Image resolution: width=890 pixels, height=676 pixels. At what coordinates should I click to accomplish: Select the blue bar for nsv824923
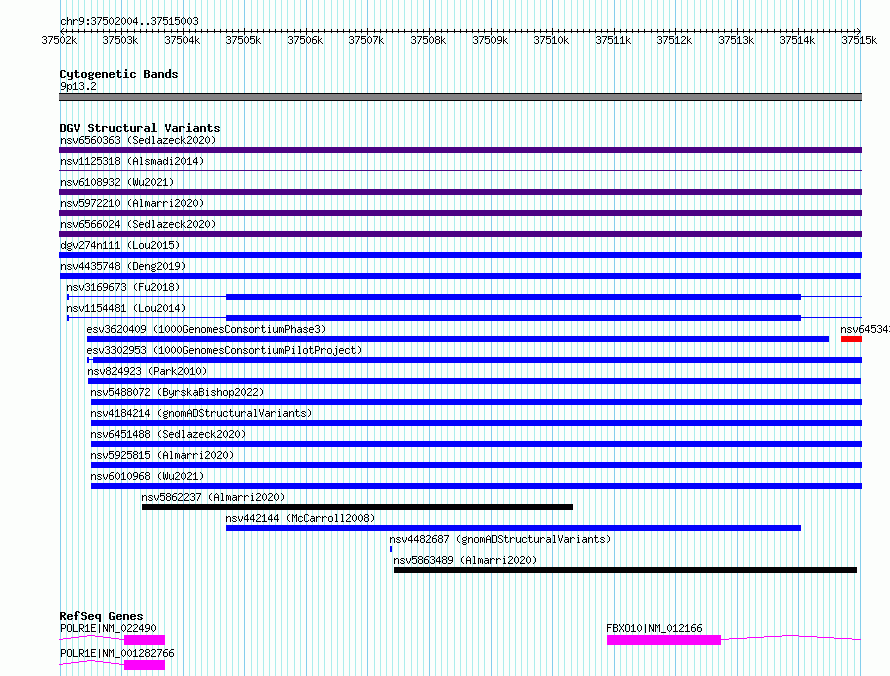click(474, 381)
